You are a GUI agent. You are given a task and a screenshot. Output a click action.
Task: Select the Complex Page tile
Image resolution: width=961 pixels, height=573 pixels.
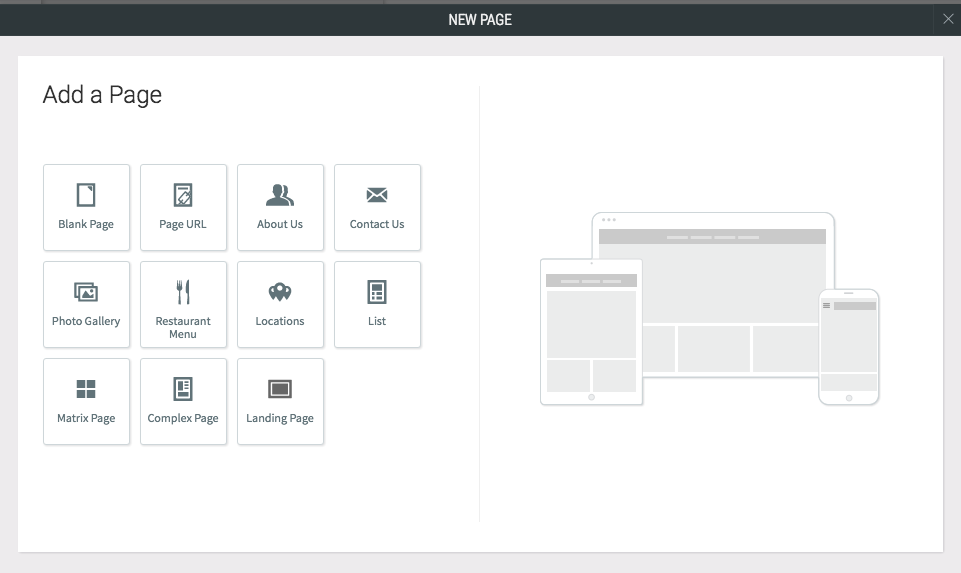point(183,401)
